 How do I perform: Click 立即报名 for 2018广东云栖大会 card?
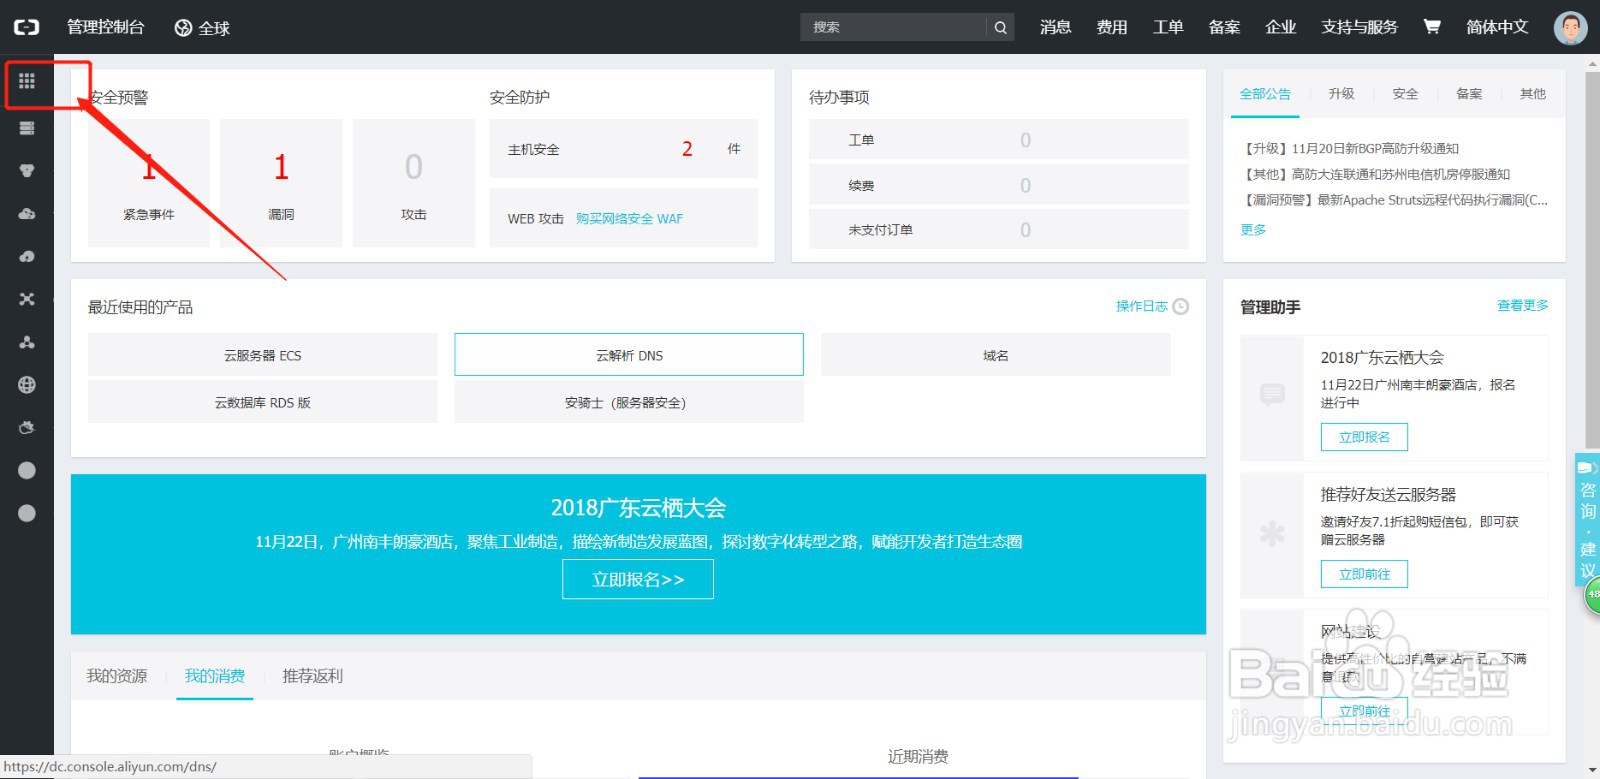[1365, 437]
